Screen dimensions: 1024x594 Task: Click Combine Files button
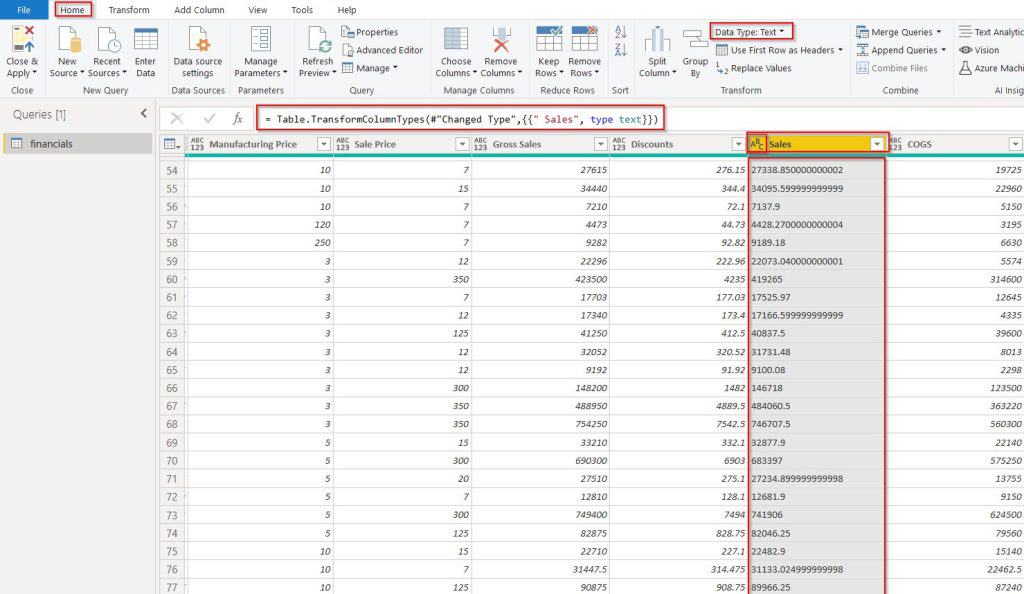pyautogui.click(x=891, y=68)
